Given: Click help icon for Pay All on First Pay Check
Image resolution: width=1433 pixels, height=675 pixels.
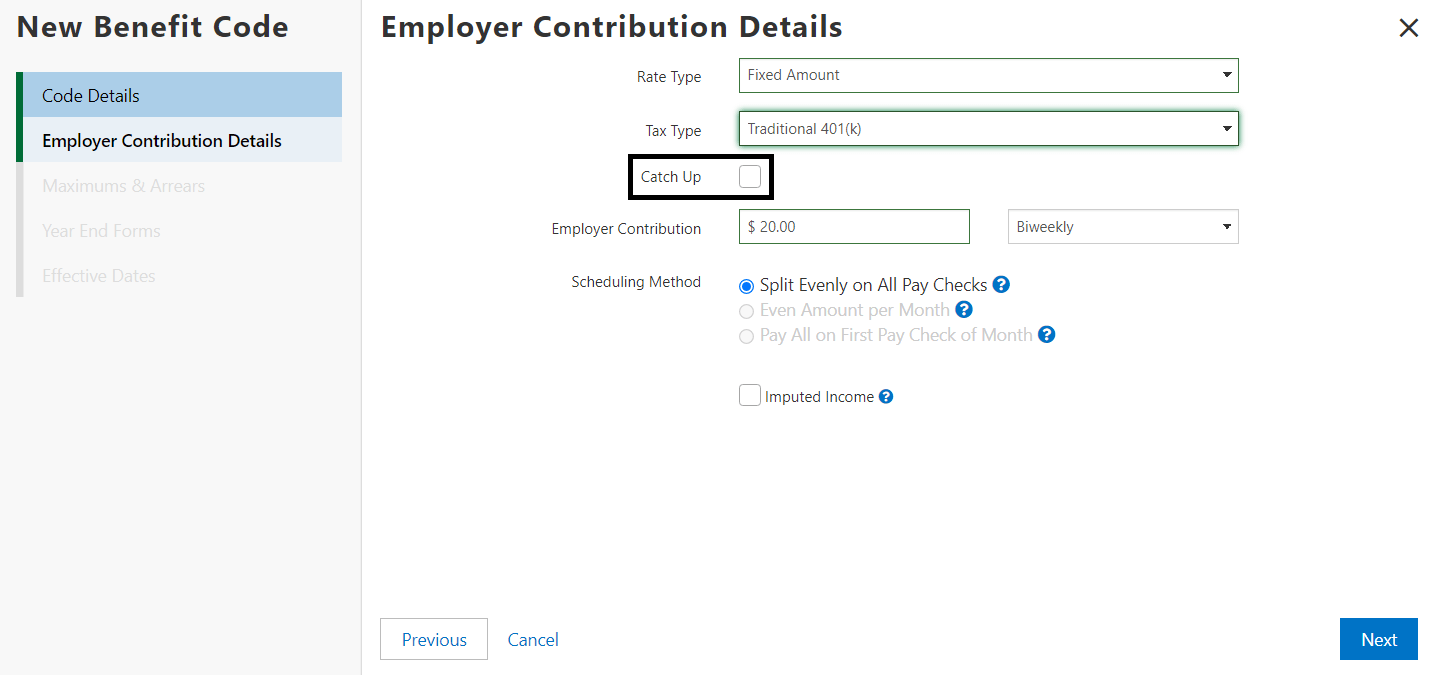Looking at the screenshot, I should tap(1046, 335).
